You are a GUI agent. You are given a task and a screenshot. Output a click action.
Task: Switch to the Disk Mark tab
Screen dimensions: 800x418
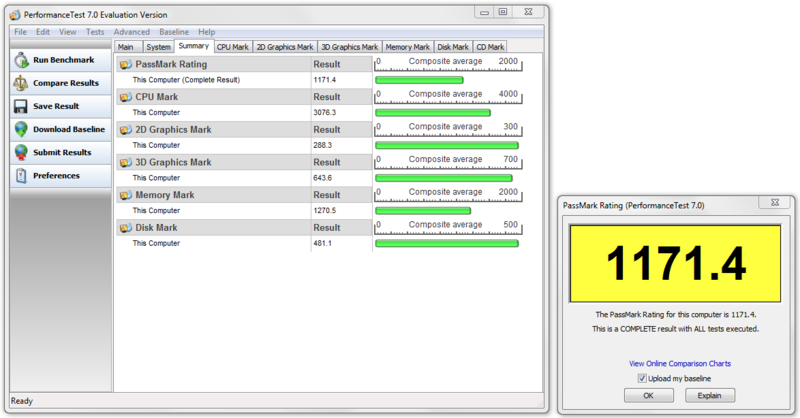click(x=453, y=47)
